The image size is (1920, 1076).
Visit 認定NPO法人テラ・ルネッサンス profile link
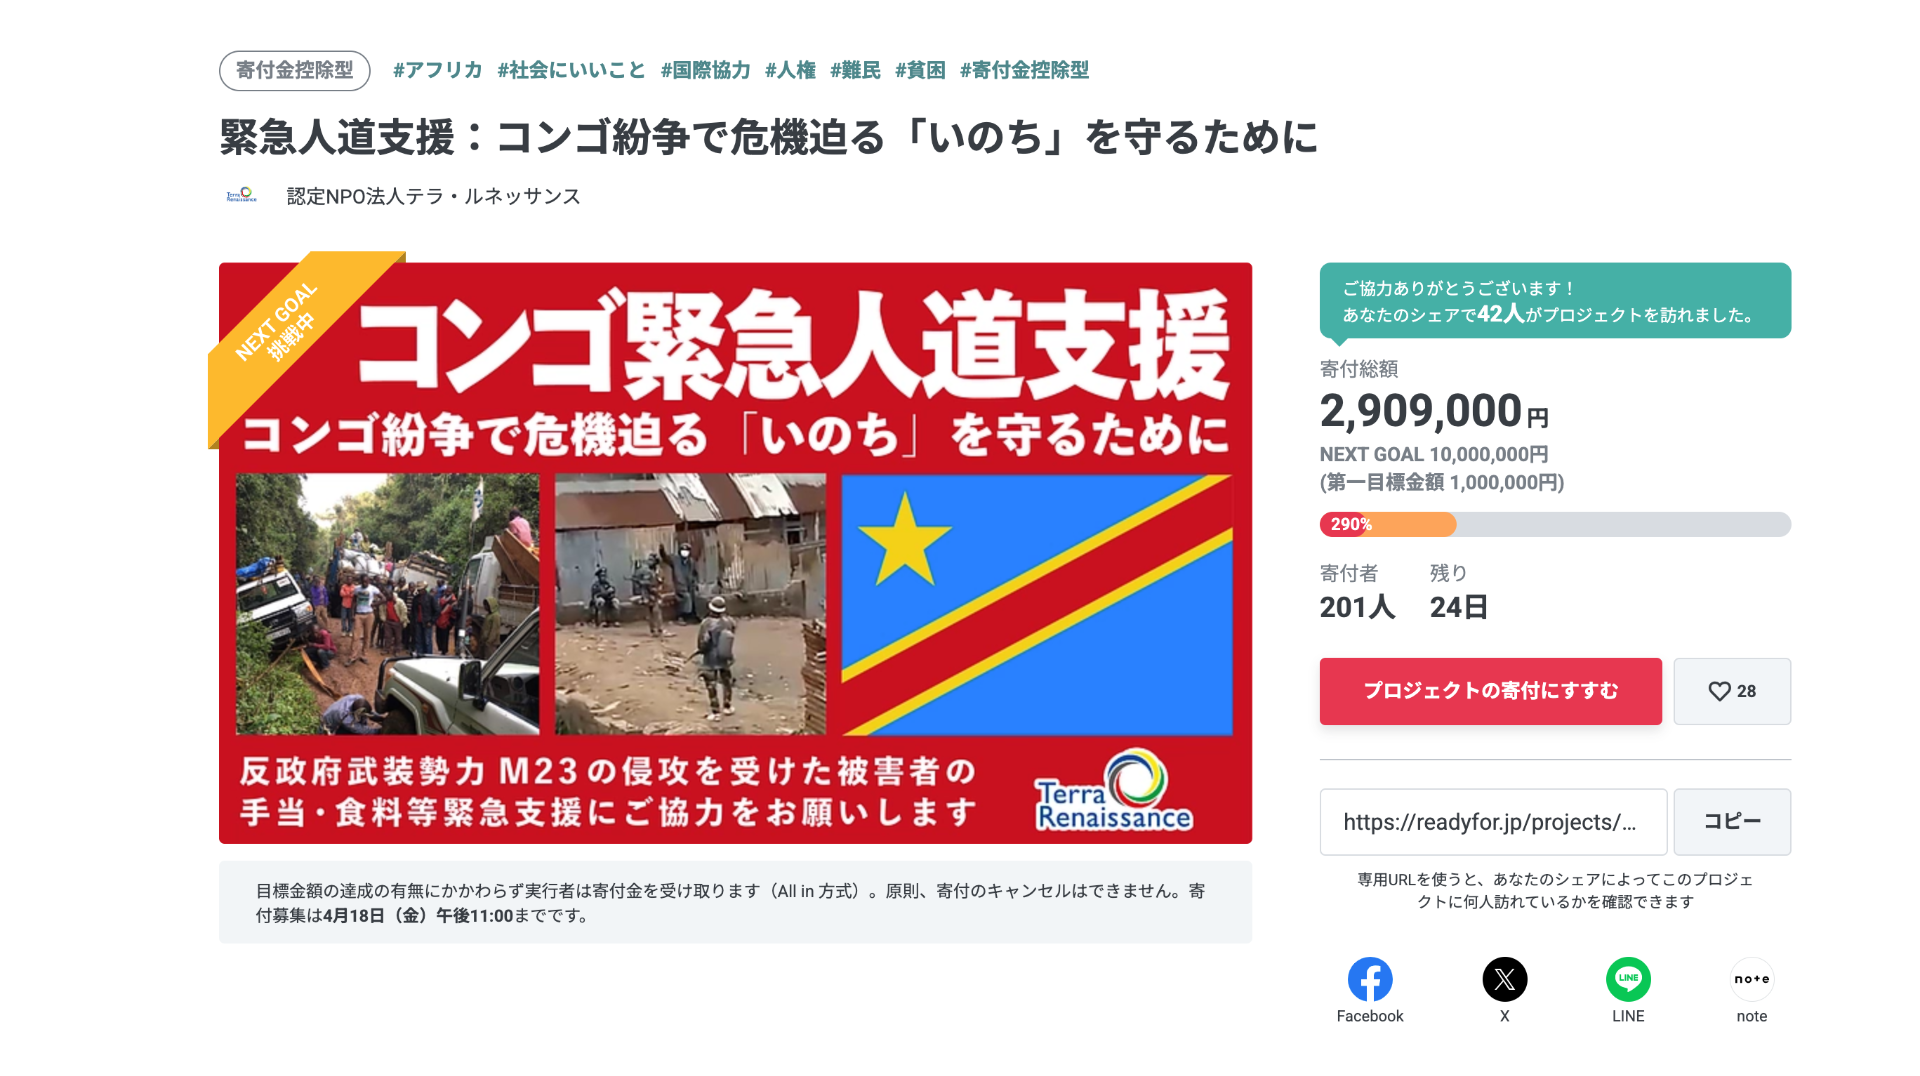(433, 196)
